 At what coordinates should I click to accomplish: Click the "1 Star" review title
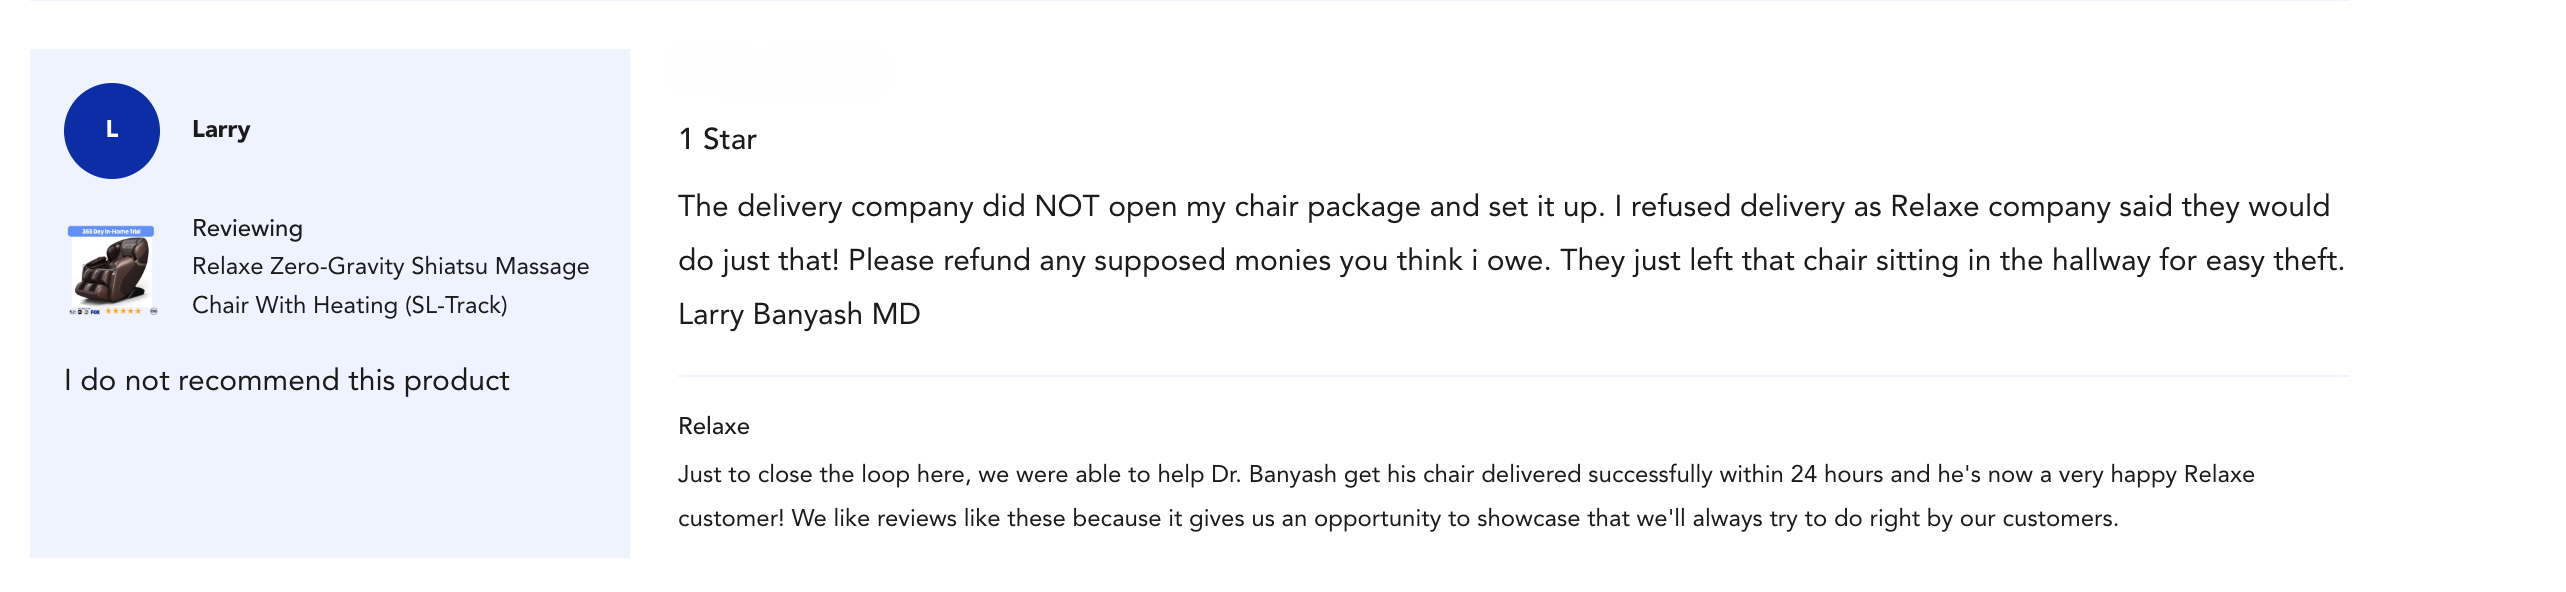(x=717, y=139)
